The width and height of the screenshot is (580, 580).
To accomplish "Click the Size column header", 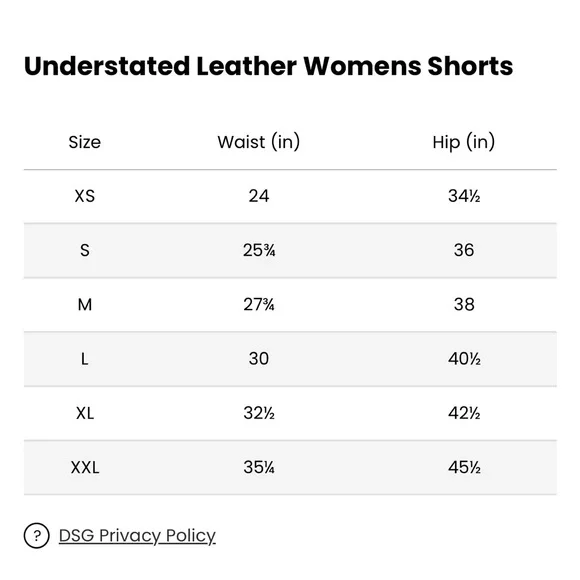I will [85, 142].
